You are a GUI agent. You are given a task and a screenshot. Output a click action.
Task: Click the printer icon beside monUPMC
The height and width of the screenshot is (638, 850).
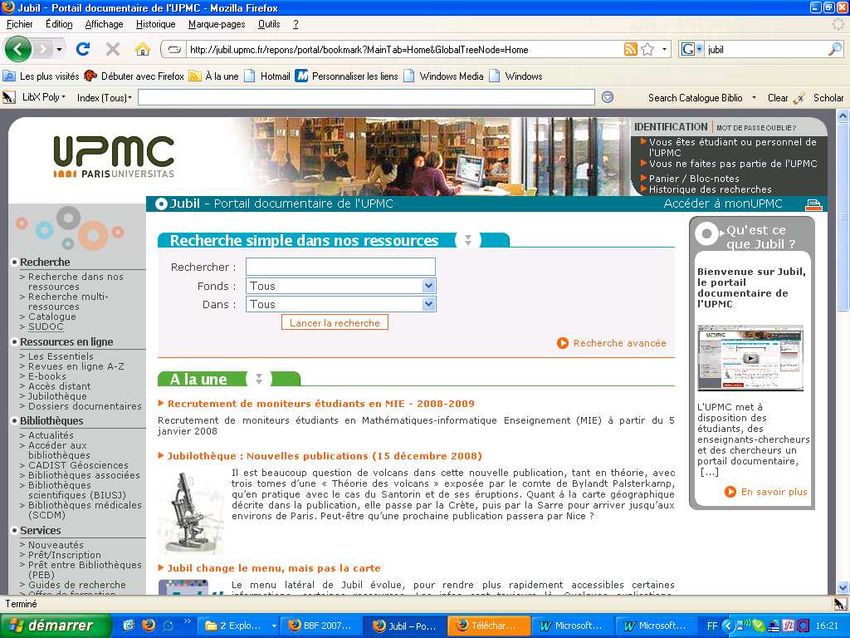814,204
